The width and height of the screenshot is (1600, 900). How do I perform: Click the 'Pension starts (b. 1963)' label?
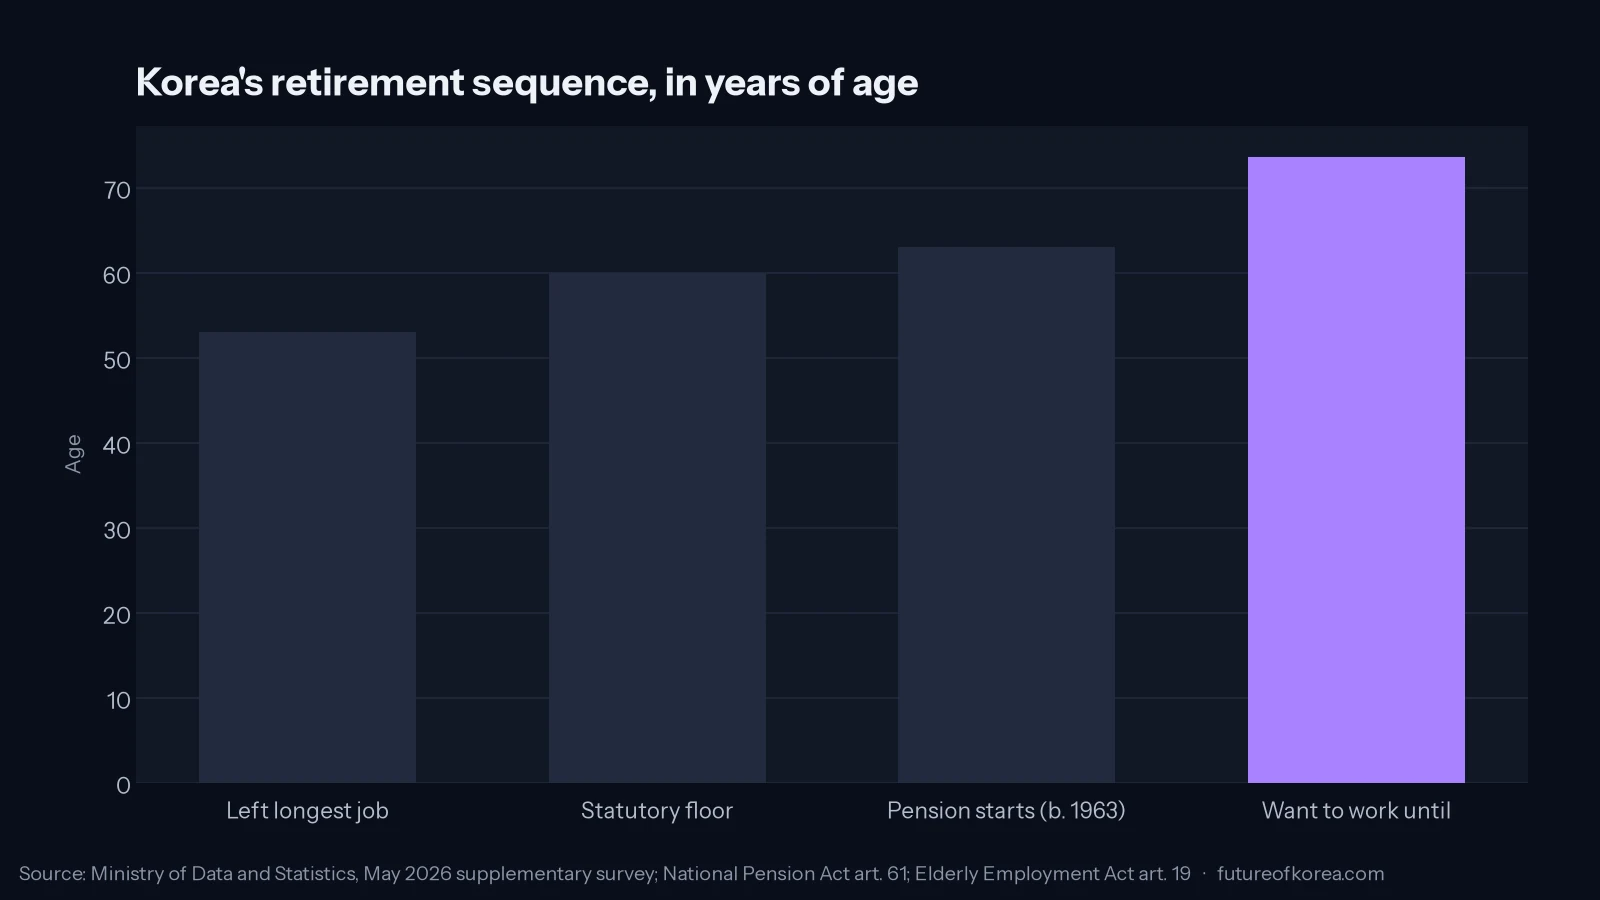[x=1006, y=811]
